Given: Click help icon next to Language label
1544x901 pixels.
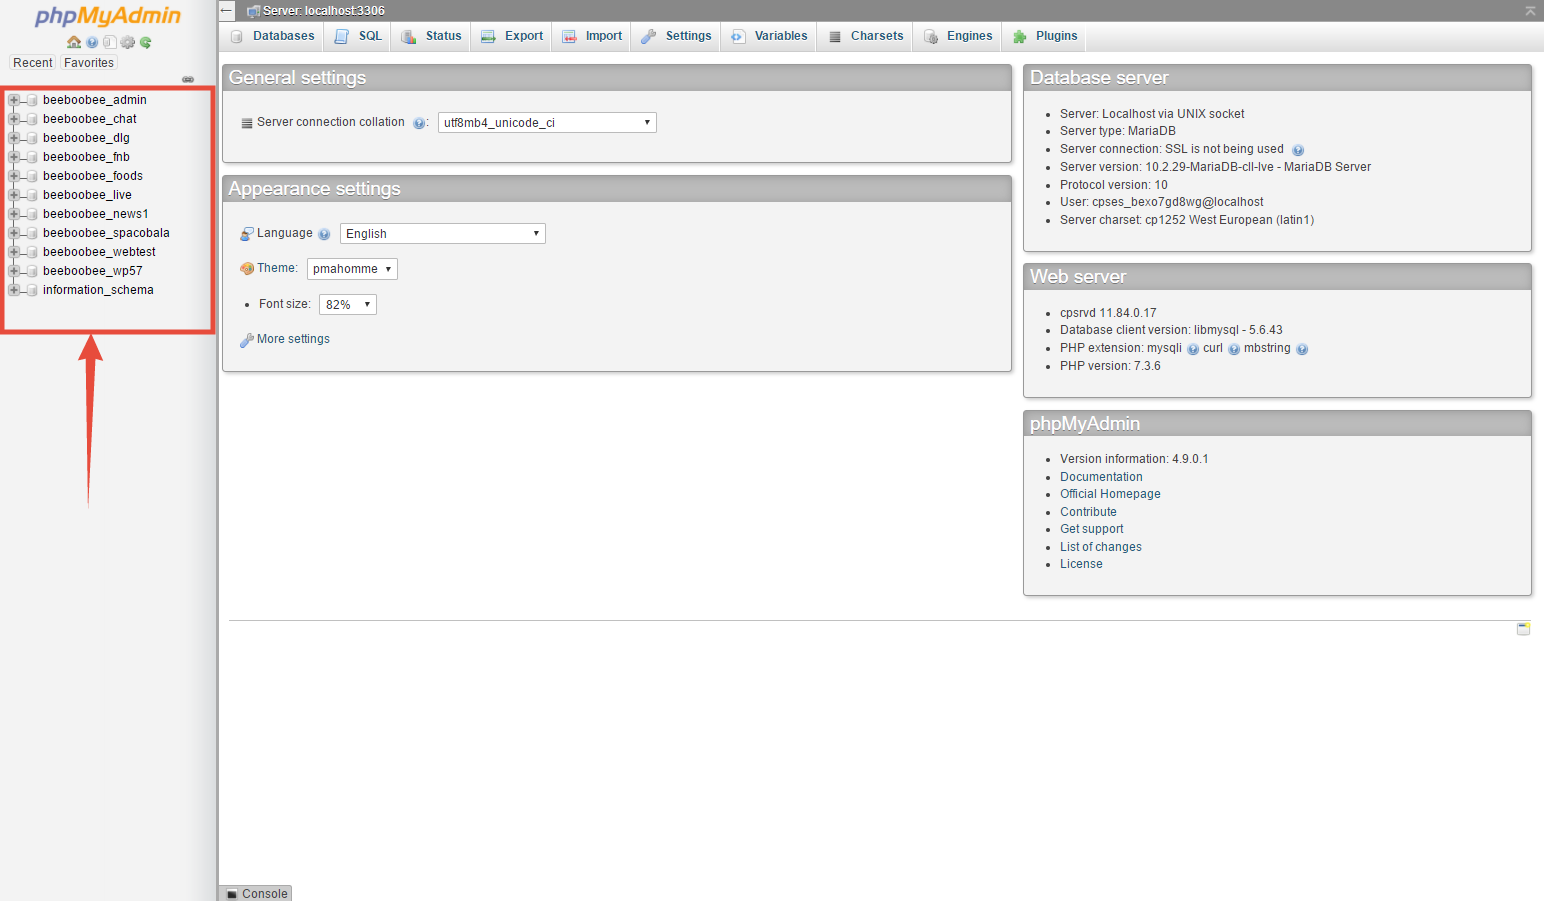Looking at the screenshot, I should coord(324,234).
